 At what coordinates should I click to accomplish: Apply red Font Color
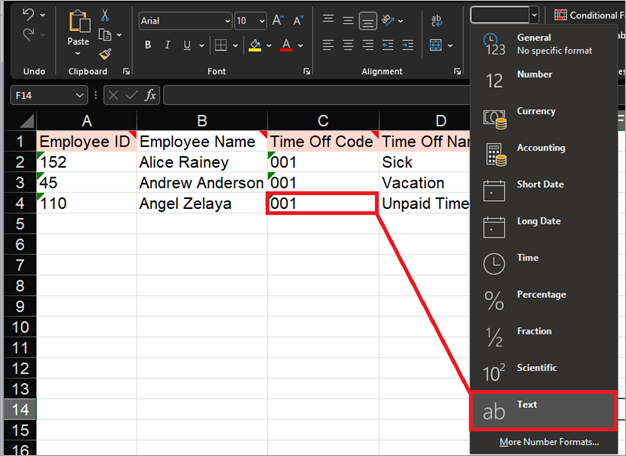pos(286,45)
